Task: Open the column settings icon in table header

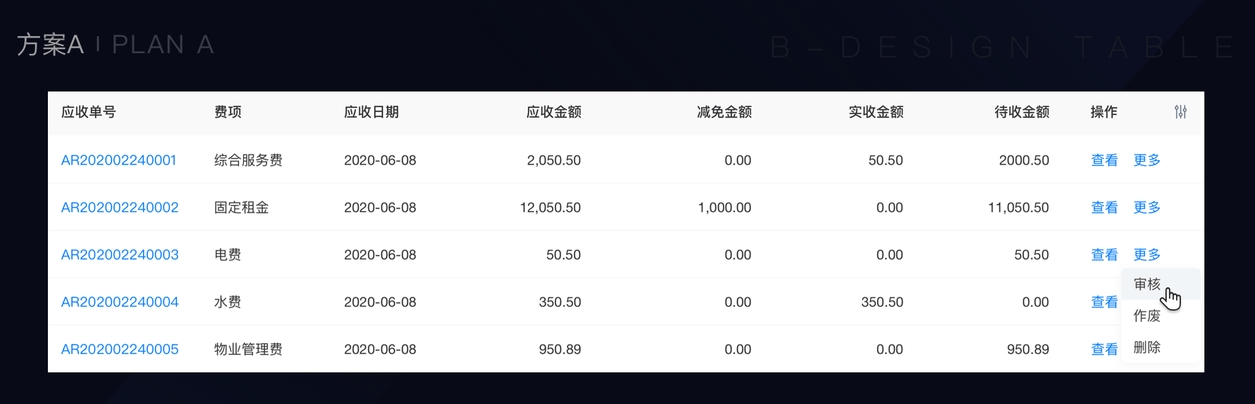Action: click(1181, 112)
